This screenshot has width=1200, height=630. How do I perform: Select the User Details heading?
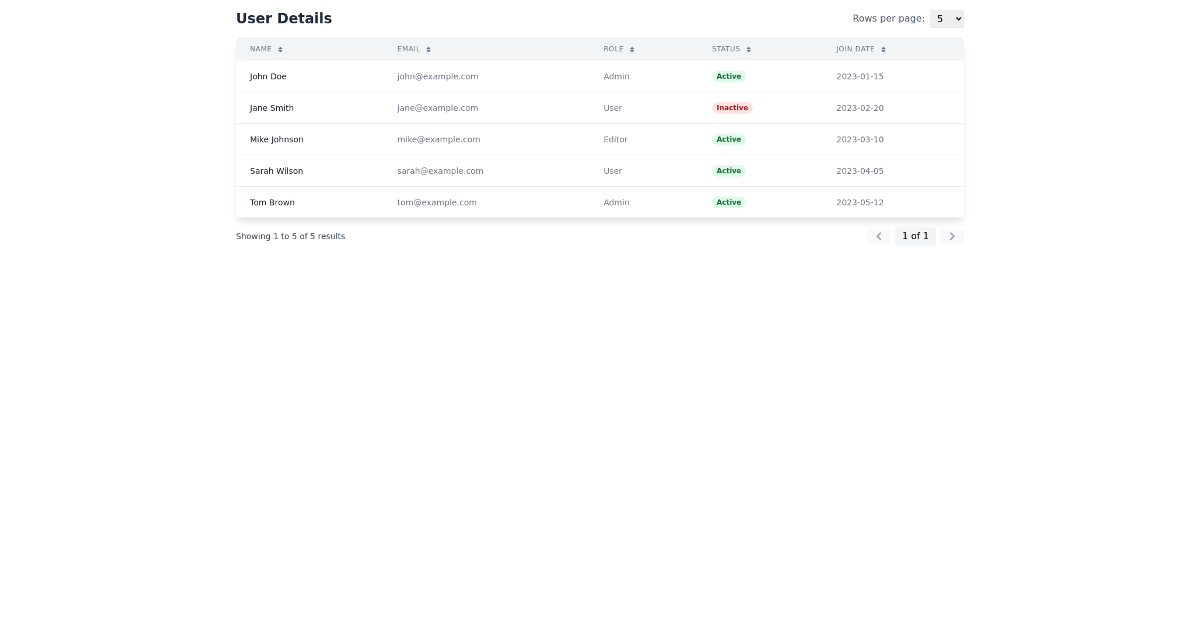283,17
